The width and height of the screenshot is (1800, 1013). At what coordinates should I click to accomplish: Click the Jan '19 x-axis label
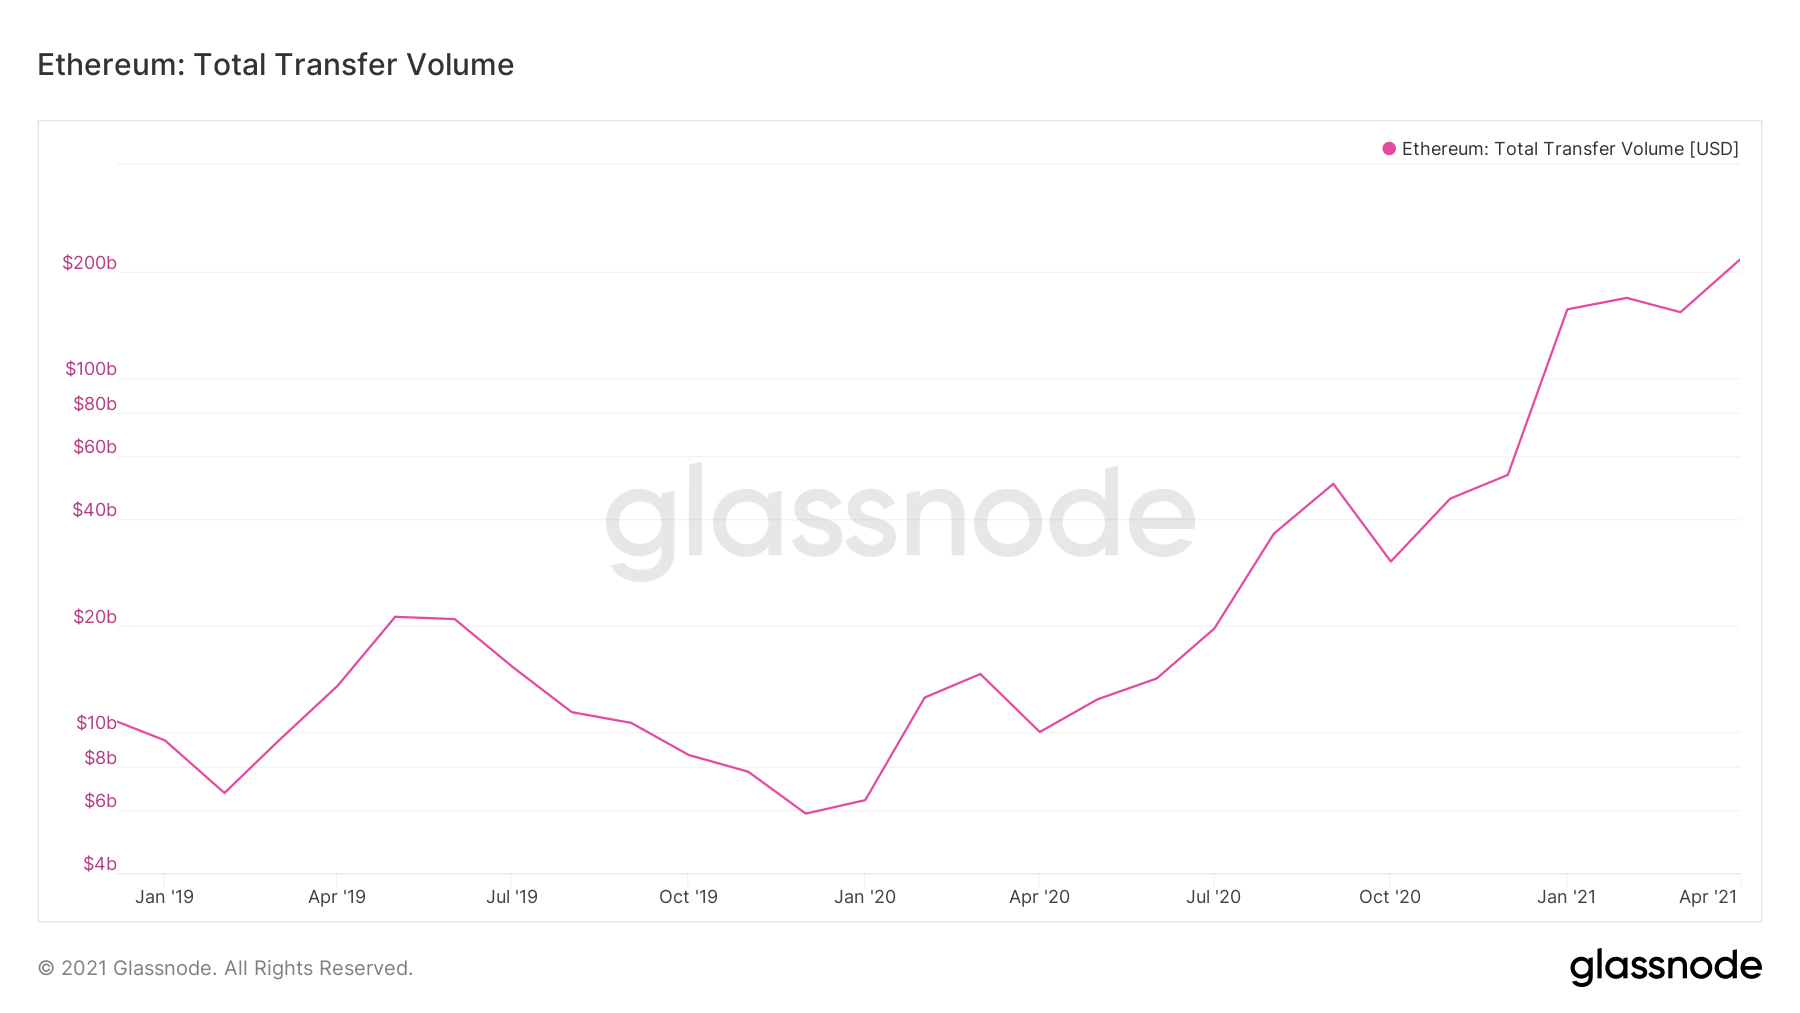click(165, 897)
